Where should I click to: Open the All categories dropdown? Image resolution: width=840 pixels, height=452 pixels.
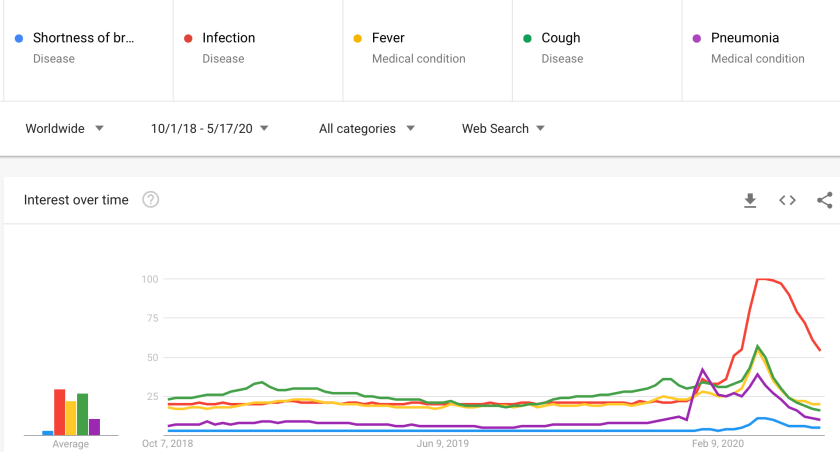point(366,128)
